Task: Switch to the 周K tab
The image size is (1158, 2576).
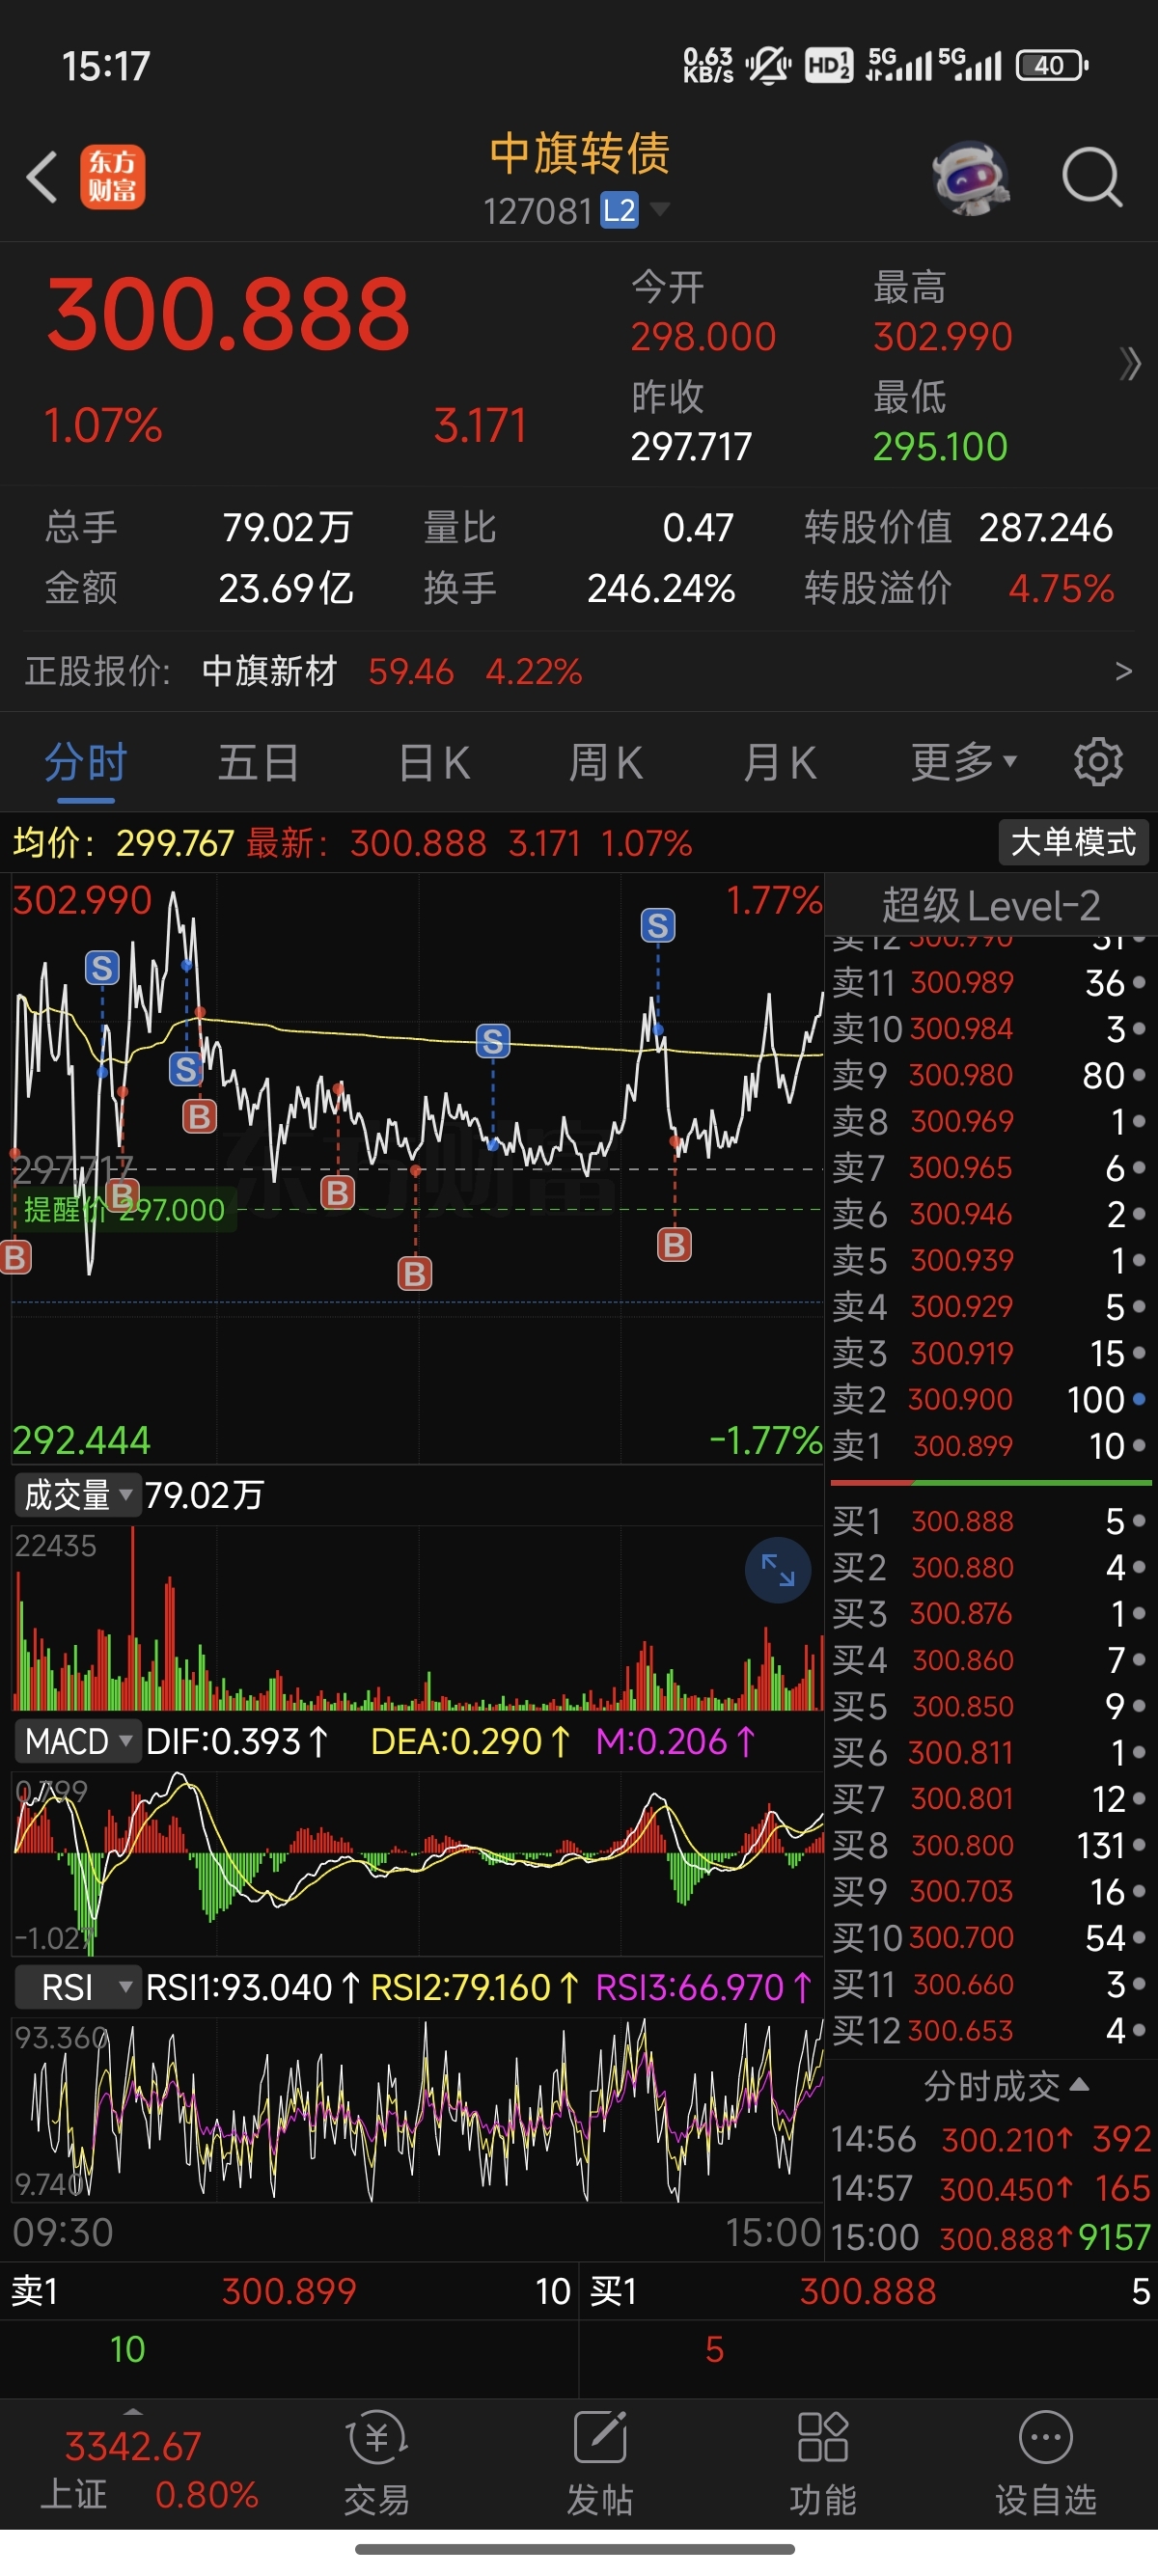Action: pos(606,763)
